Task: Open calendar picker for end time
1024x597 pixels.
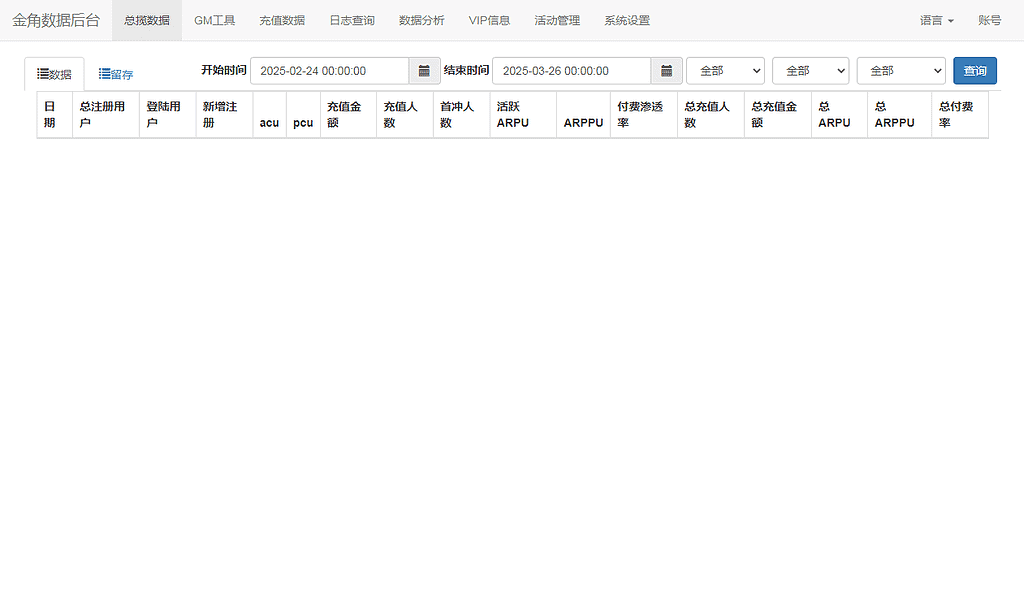Action: click(x=667, y=71)
